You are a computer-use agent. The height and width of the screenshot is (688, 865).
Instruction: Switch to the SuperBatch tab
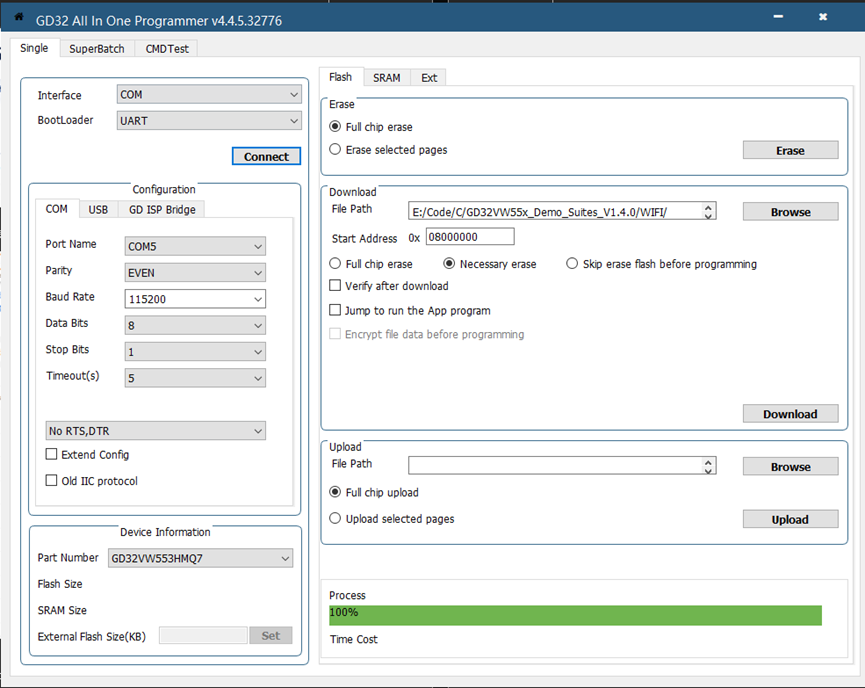[97, 48]
